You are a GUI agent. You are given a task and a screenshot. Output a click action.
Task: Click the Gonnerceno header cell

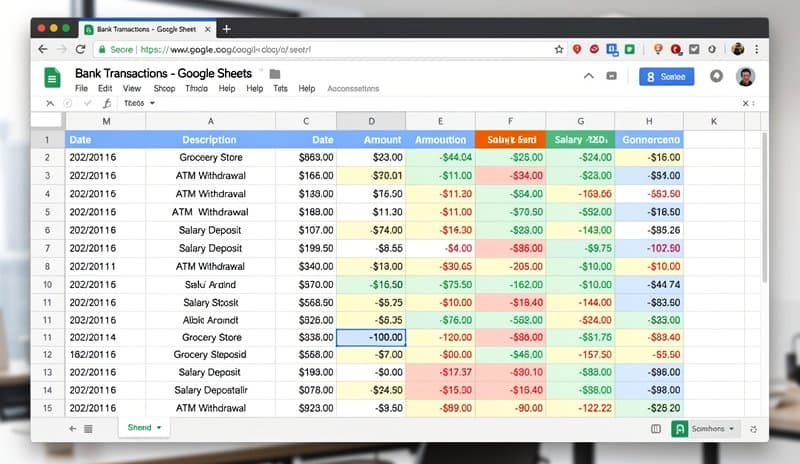click(649, 139)
